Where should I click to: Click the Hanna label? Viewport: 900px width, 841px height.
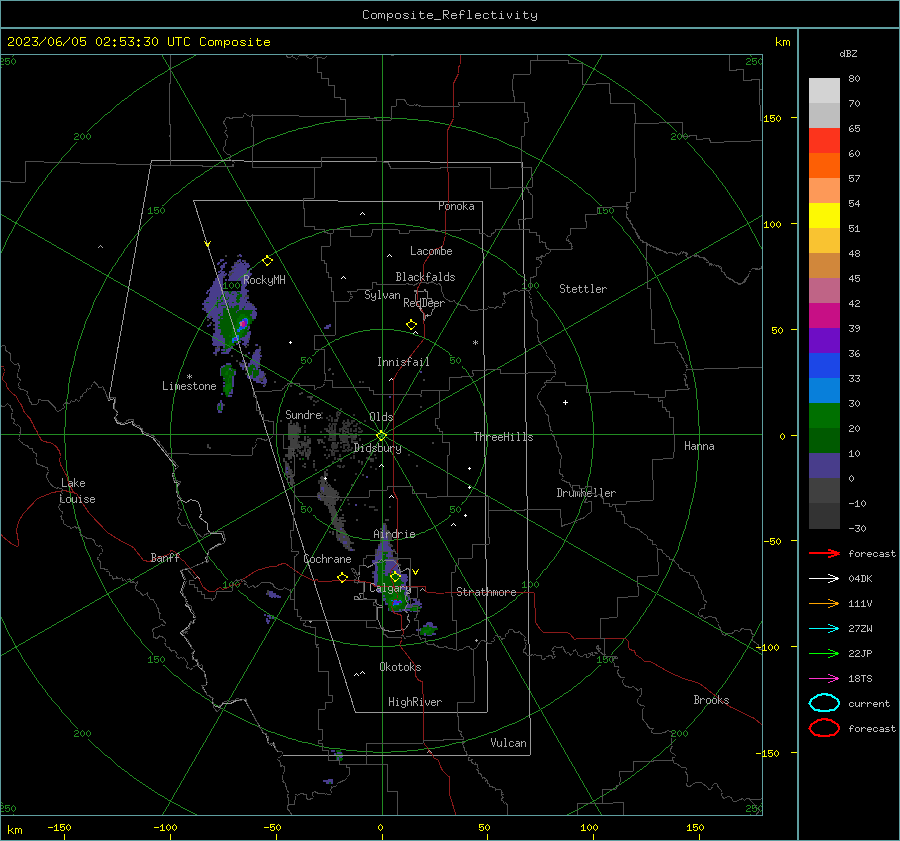pos(699,446)
